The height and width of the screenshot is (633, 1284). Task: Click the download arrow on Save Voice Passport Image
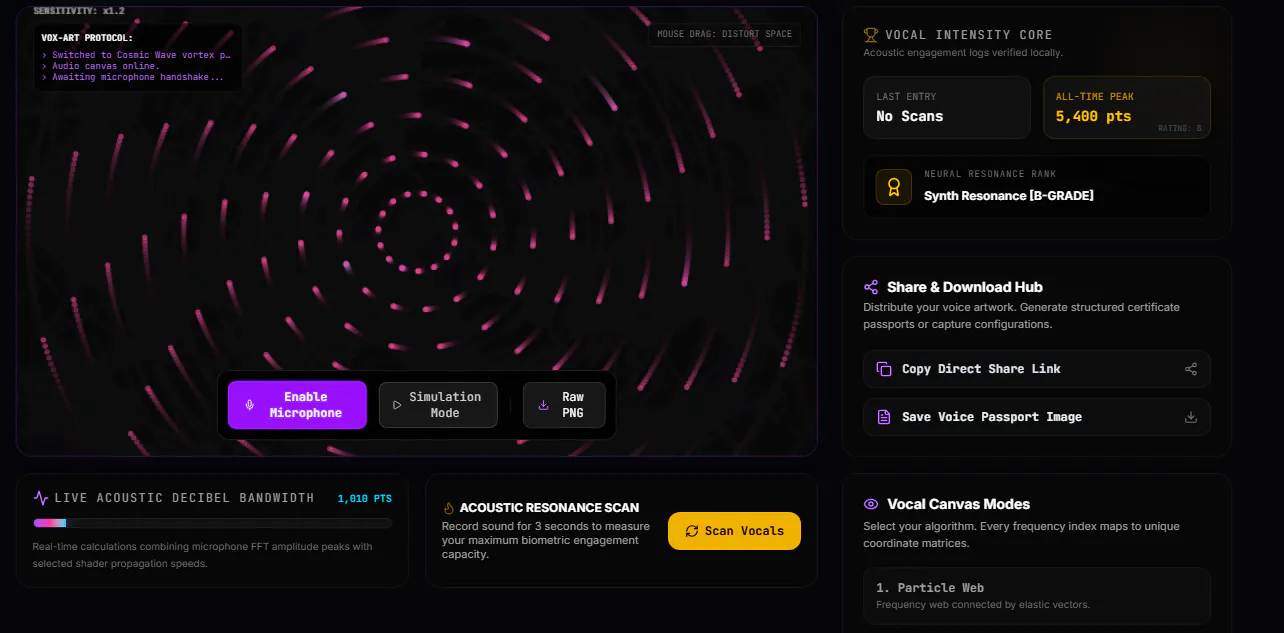coord(1191,417)
